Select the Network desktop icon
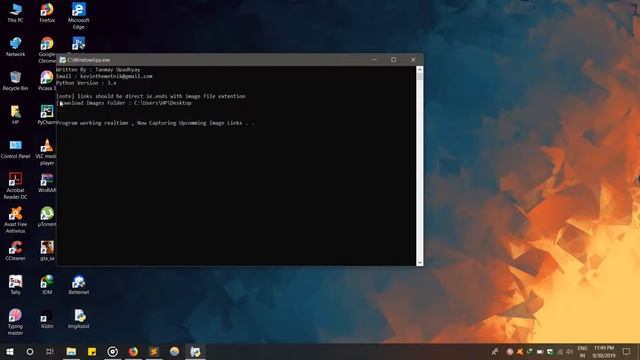The image size is (640, 360). (x=16, y=47)
